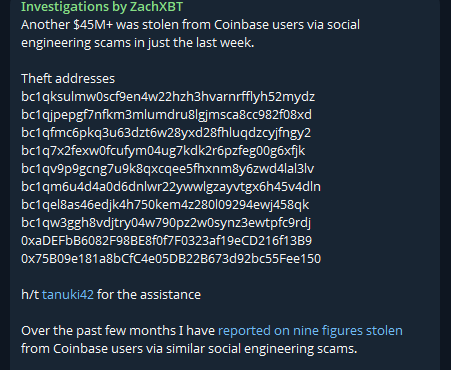Click the address starting with bc1qm6u4d4a0d6
The image size is (451, 370).
pyautogui.click(x=171, y=187)
